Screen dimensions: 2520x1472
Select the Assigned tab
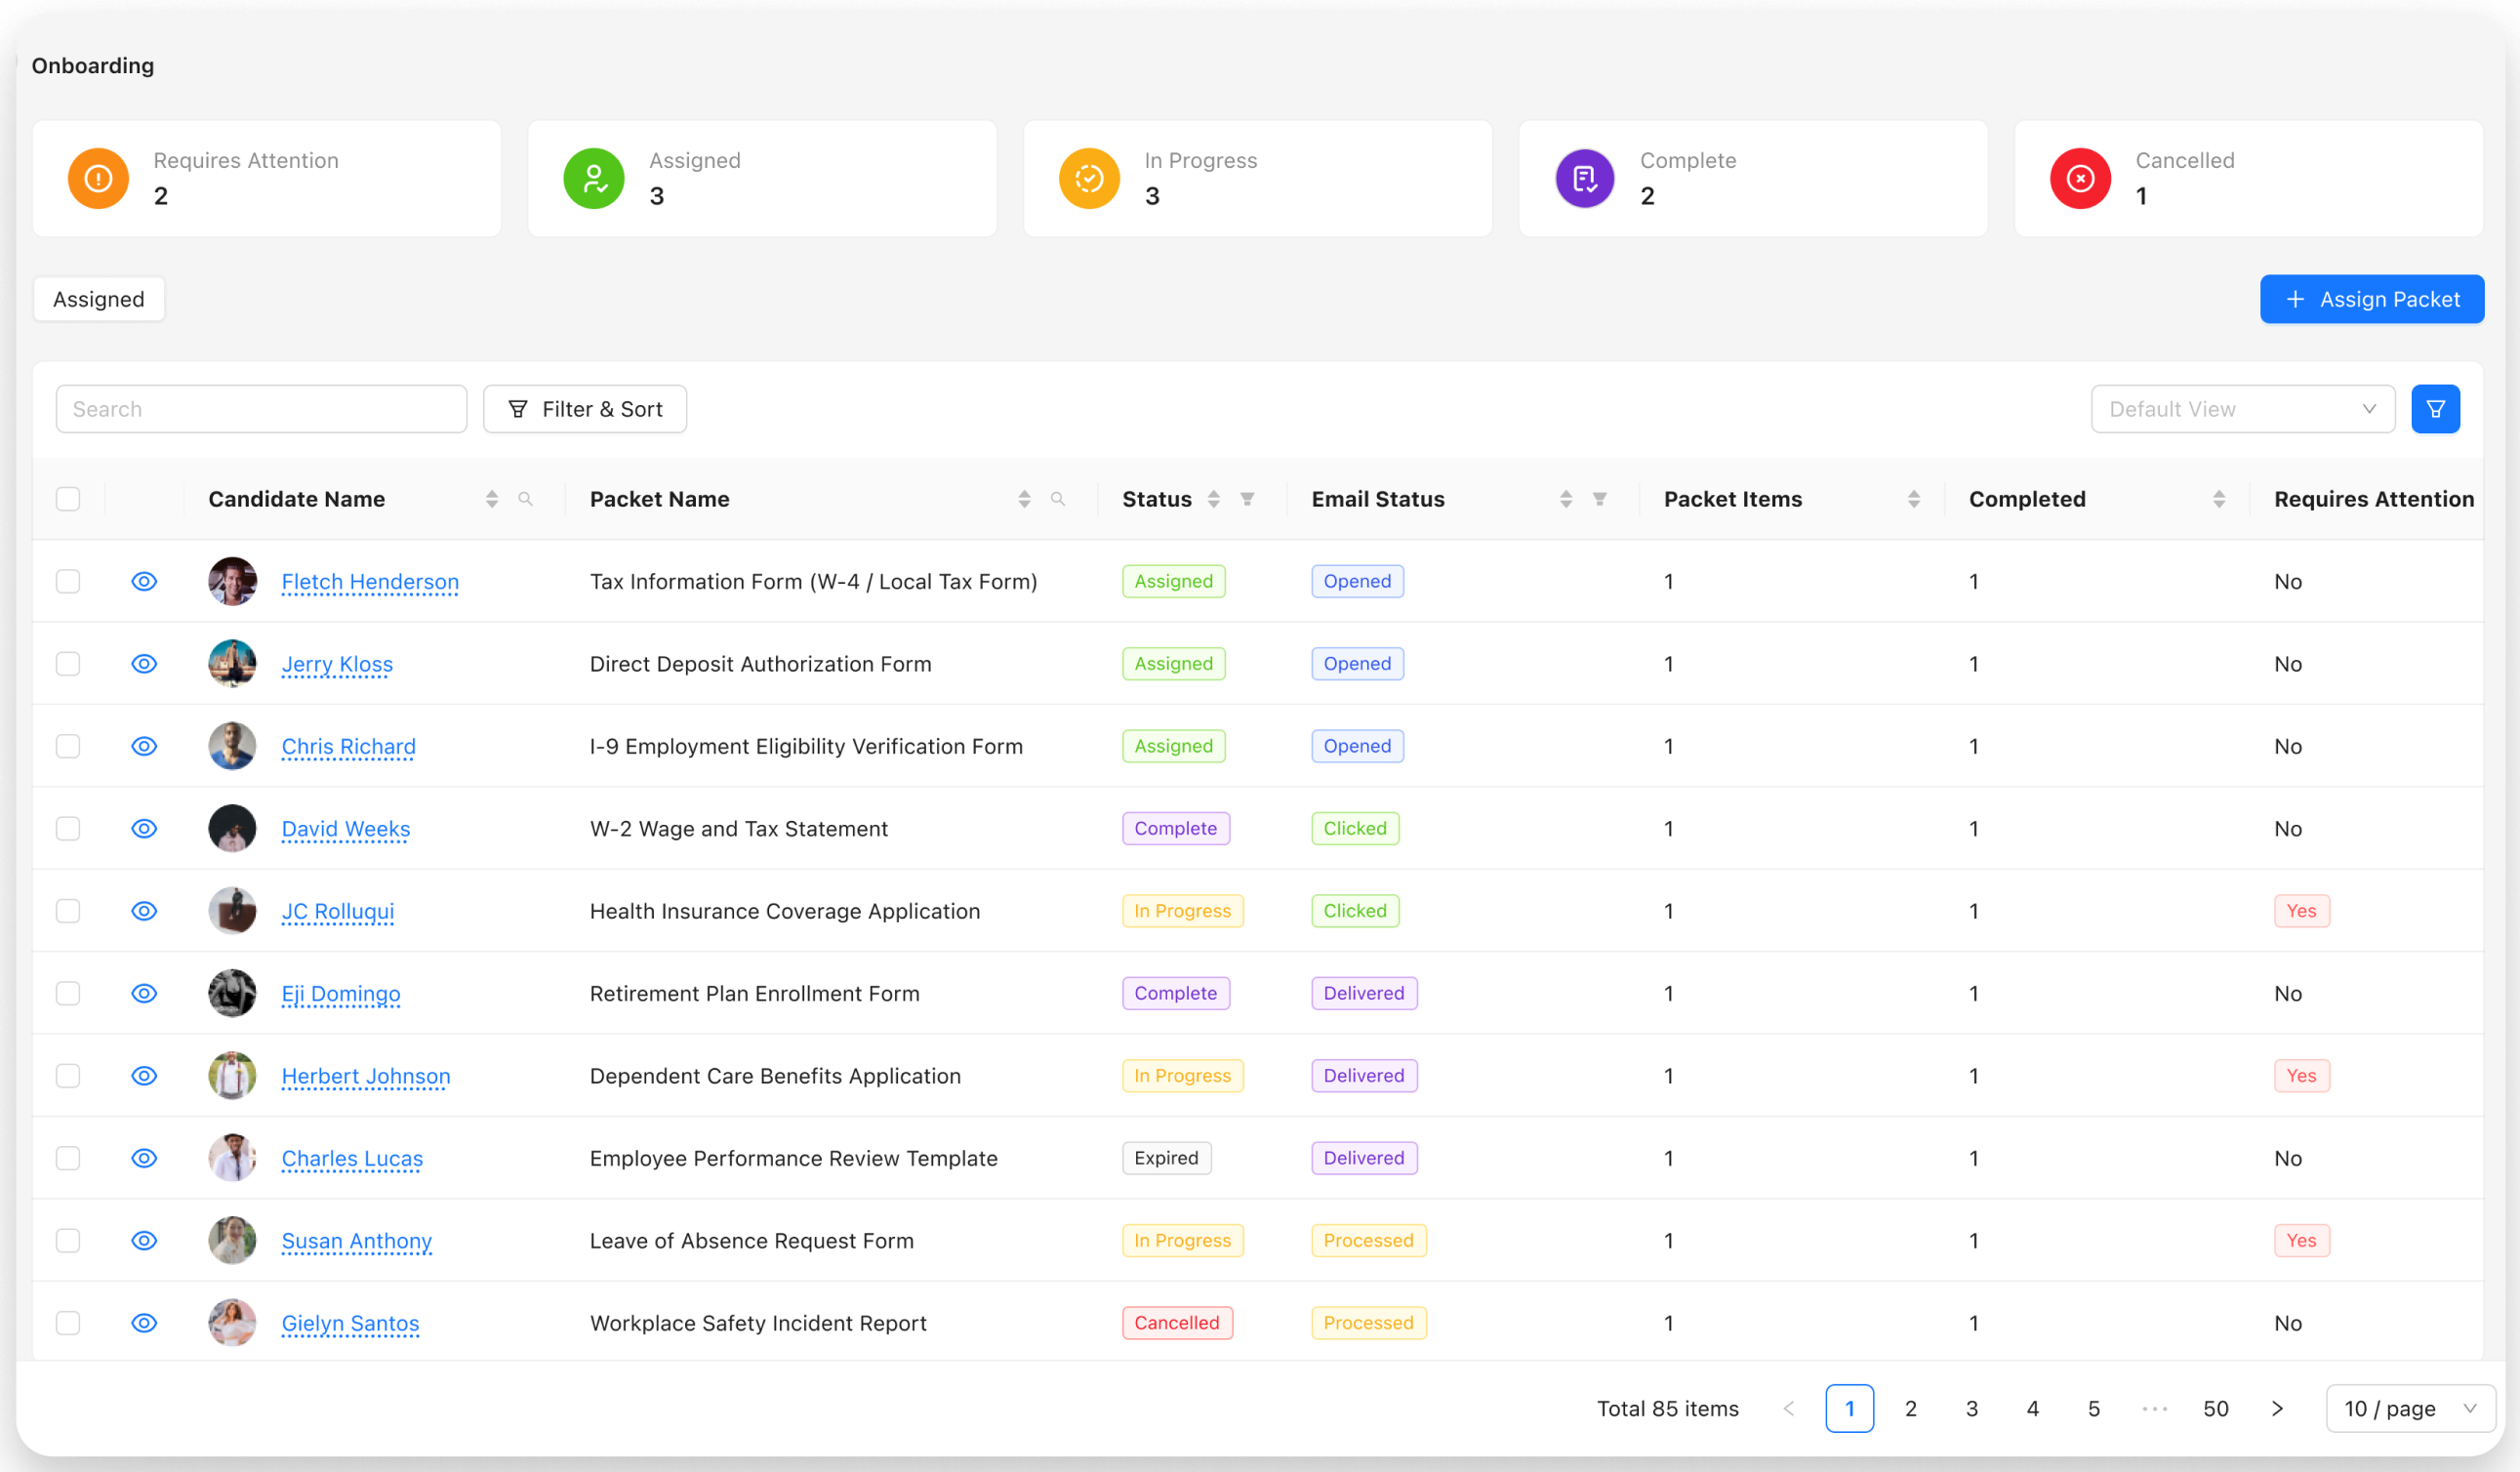click(99, 299)
